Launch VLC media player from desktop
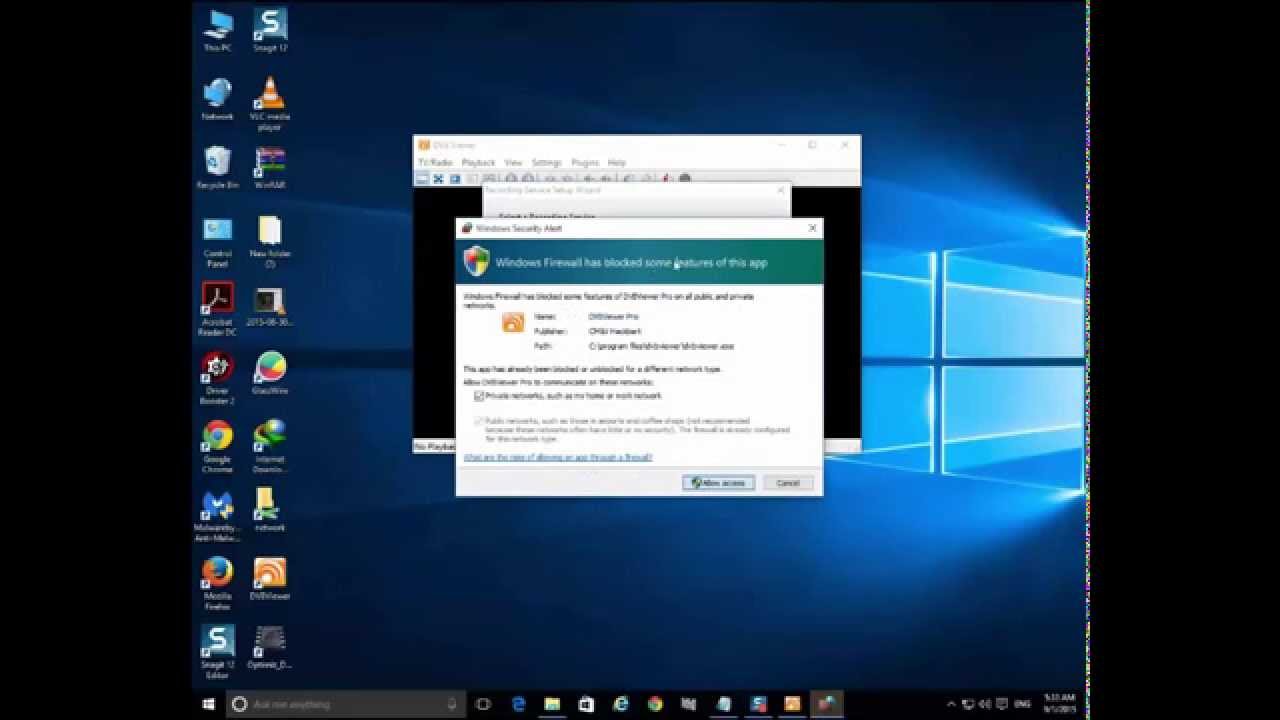This screenshot has width=1280, height=720. 270,104
